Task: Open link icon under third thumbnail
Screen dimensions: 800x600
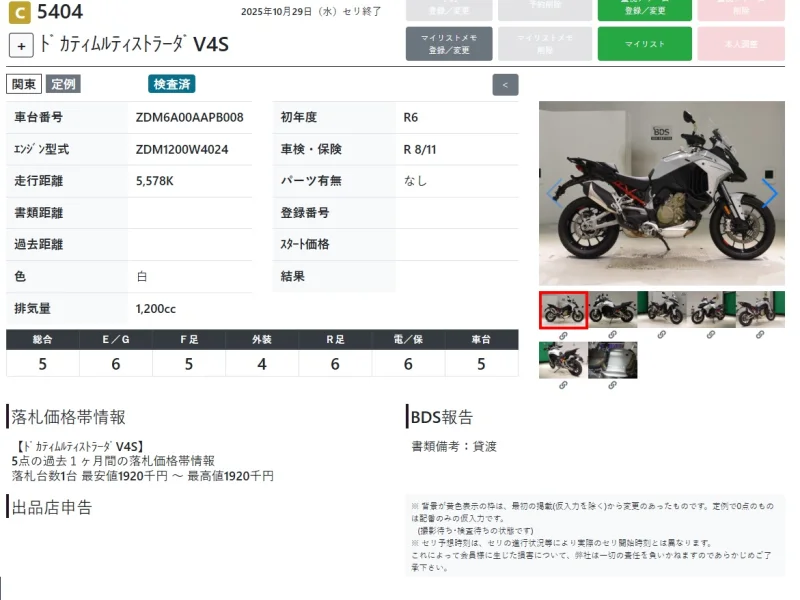Action: 661,334
